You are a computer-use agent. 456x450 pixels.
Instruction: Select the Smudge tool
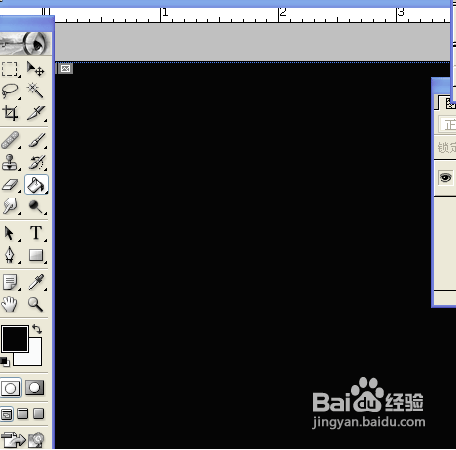(10, 206)
